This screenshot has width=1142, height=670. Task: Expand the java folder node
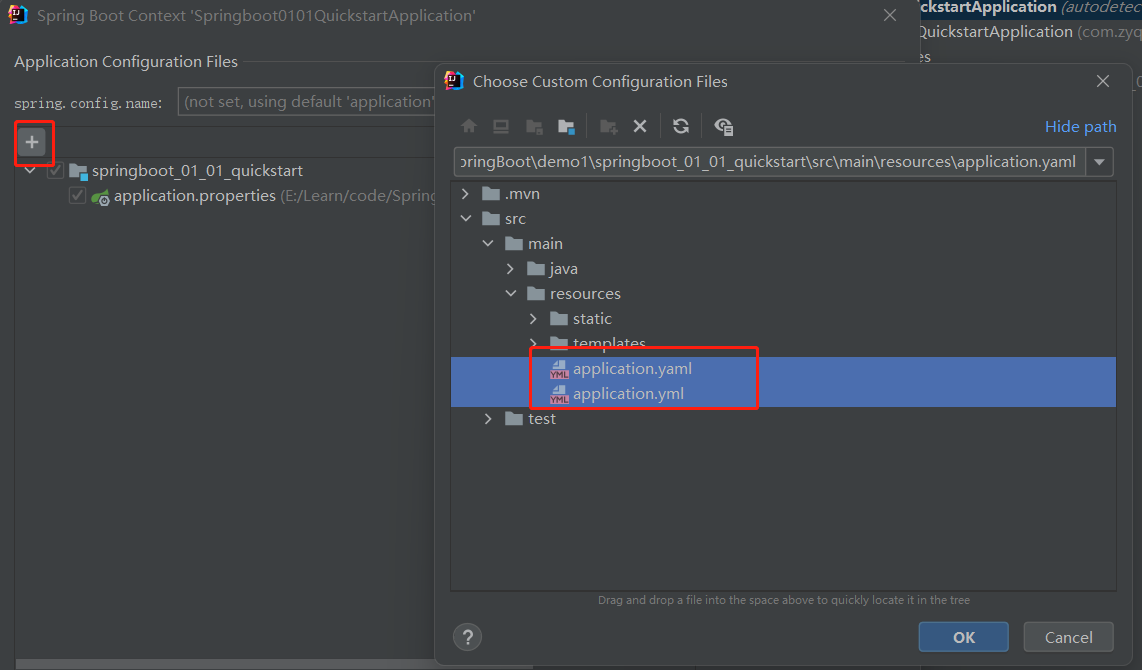coord(511,269)
